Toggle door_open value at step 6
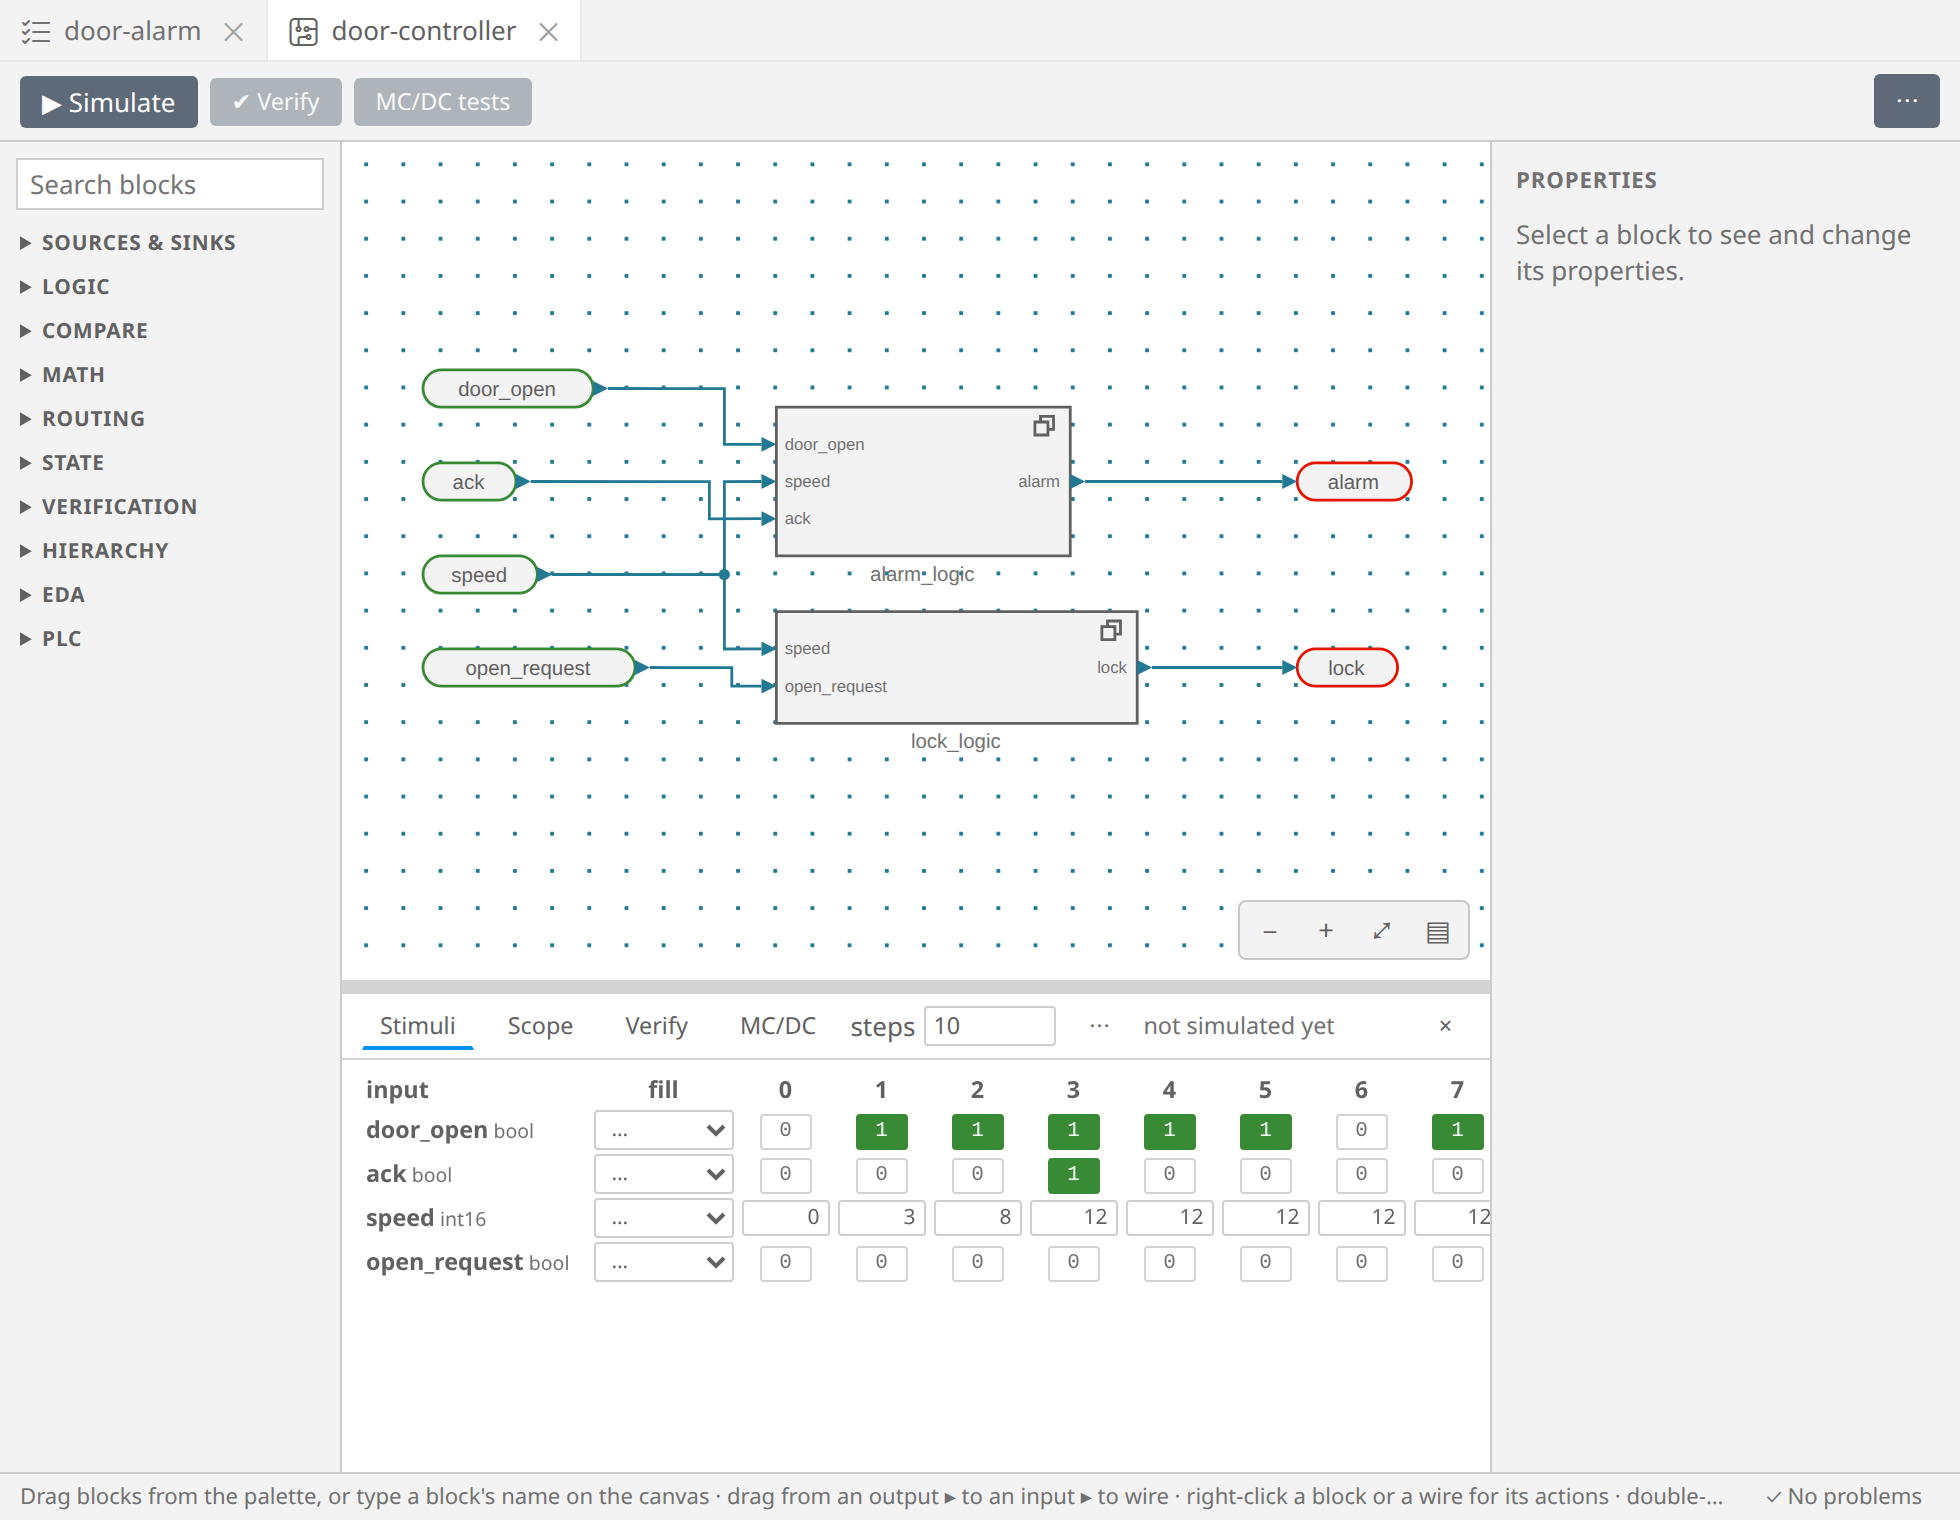 pyautogui.click(x=1361, y=1131)
